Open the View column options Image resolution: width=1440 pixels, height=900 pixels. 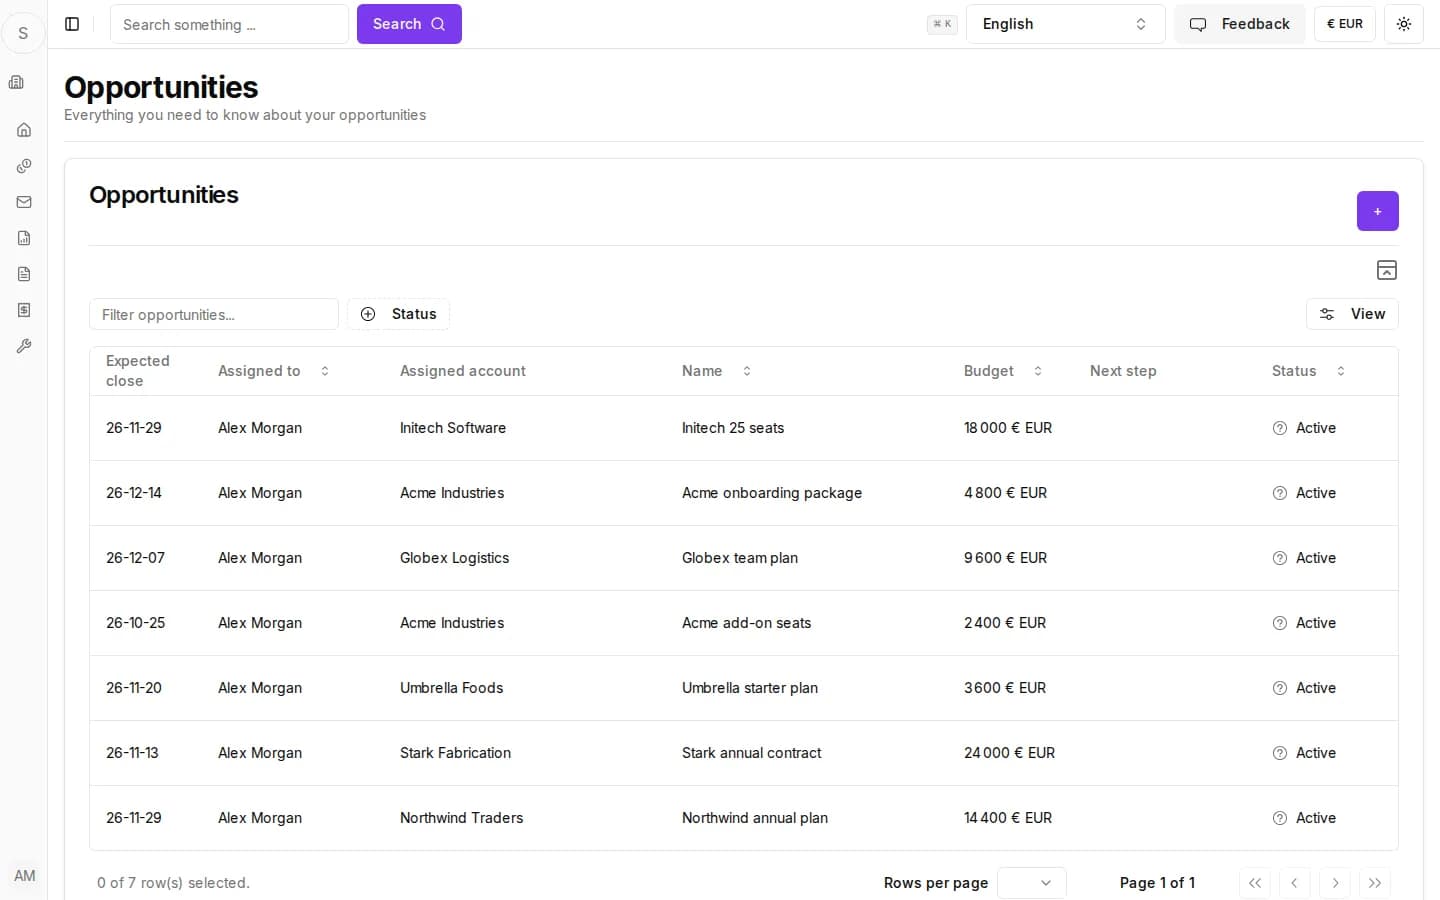point(1352,314)
